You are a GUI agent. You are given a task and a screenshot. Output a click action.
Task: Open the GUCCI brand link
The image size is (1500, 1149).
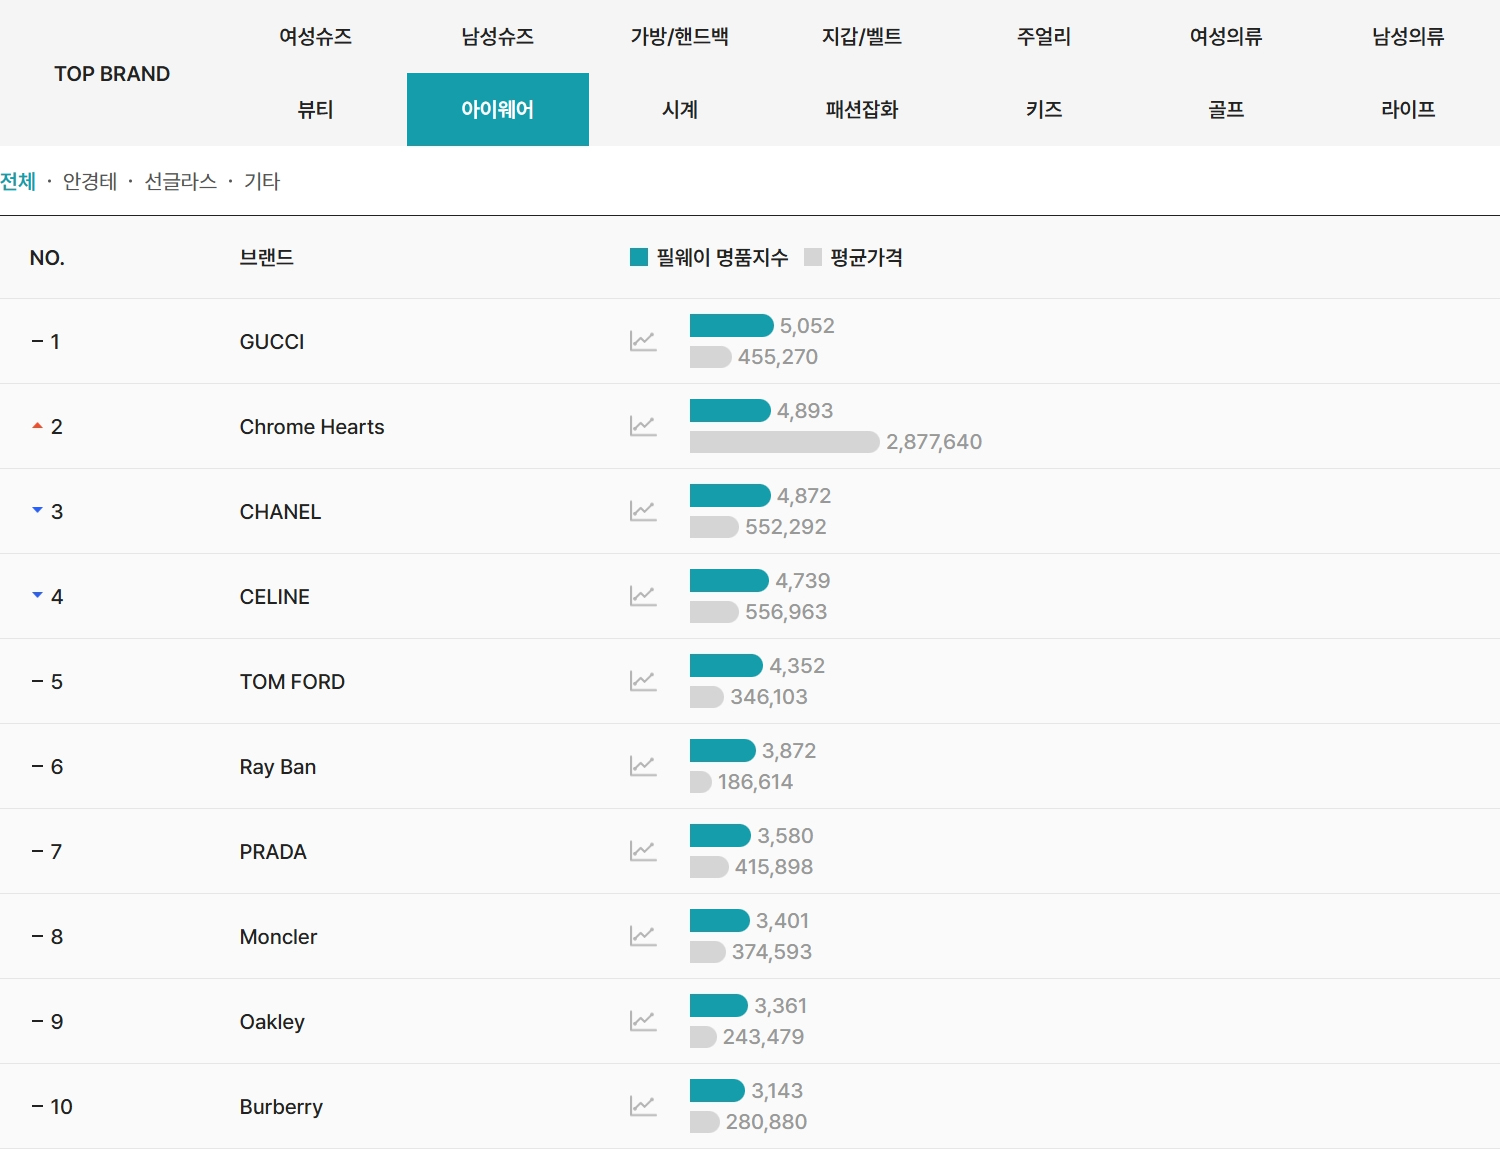tap(272, 342)
